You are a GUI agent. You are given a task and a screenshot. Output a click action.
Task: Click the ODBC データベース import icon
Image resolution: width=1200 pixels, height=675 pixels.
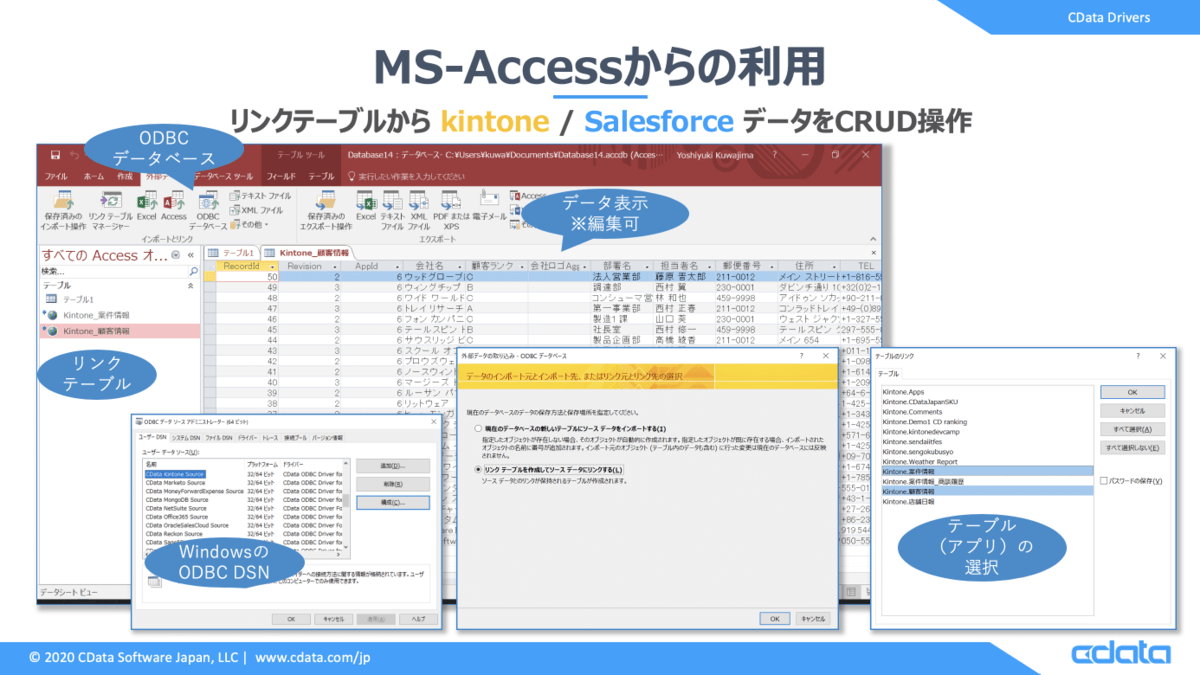[x=208, y=200]
